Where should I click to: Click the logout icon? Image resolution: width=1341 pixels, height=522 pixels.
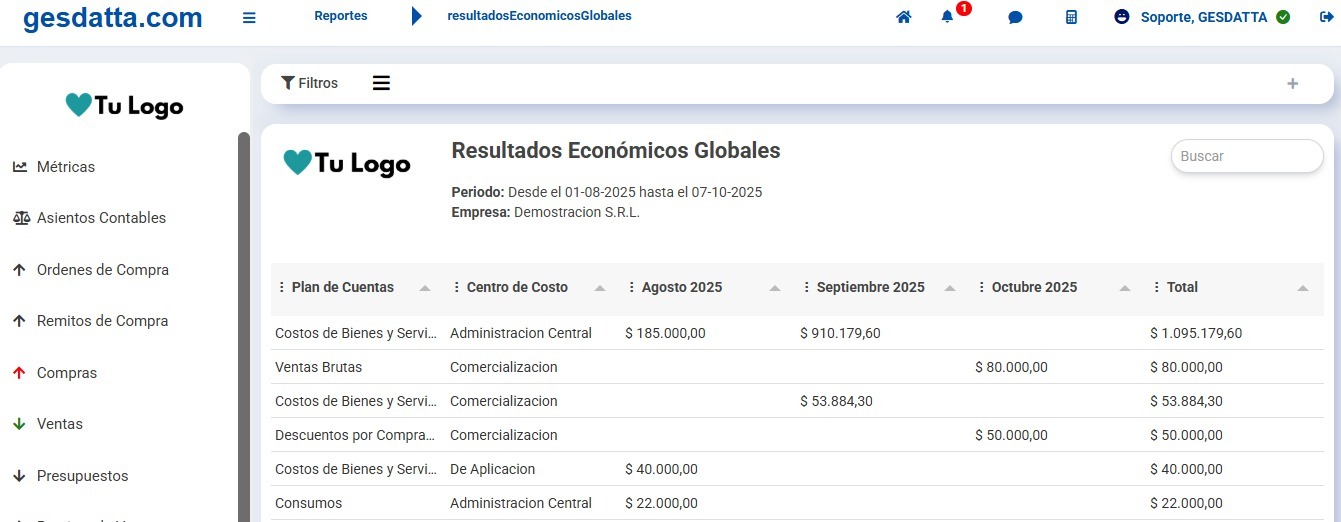(x=1326, y=17)
